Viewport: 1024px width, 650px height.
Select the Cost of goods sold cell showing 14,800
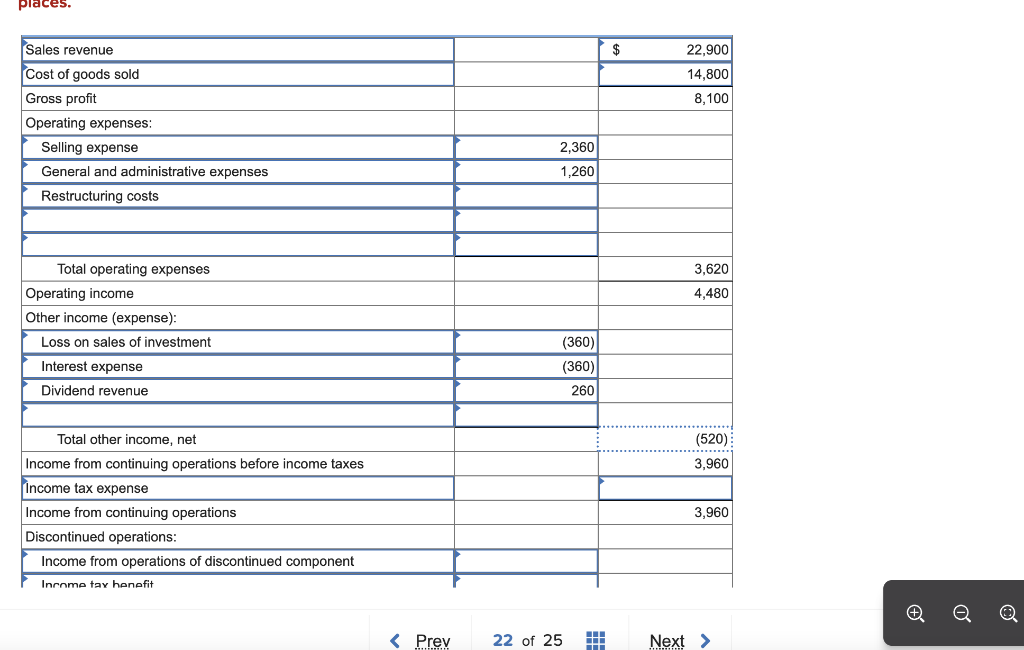[665, 74]
